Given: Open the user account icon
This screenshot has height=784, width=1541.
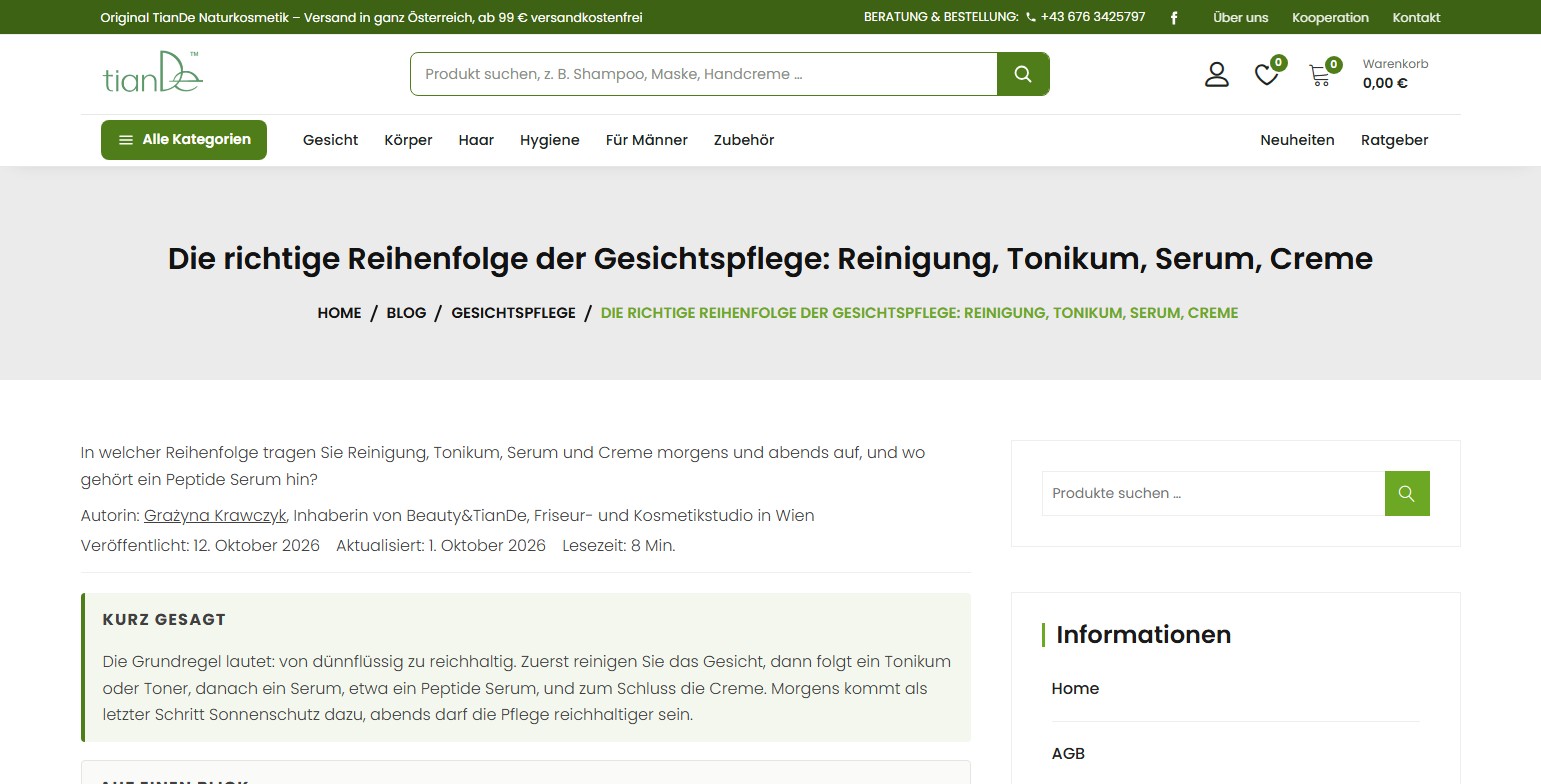Looking at the screenshot, I should point(1216,74).
